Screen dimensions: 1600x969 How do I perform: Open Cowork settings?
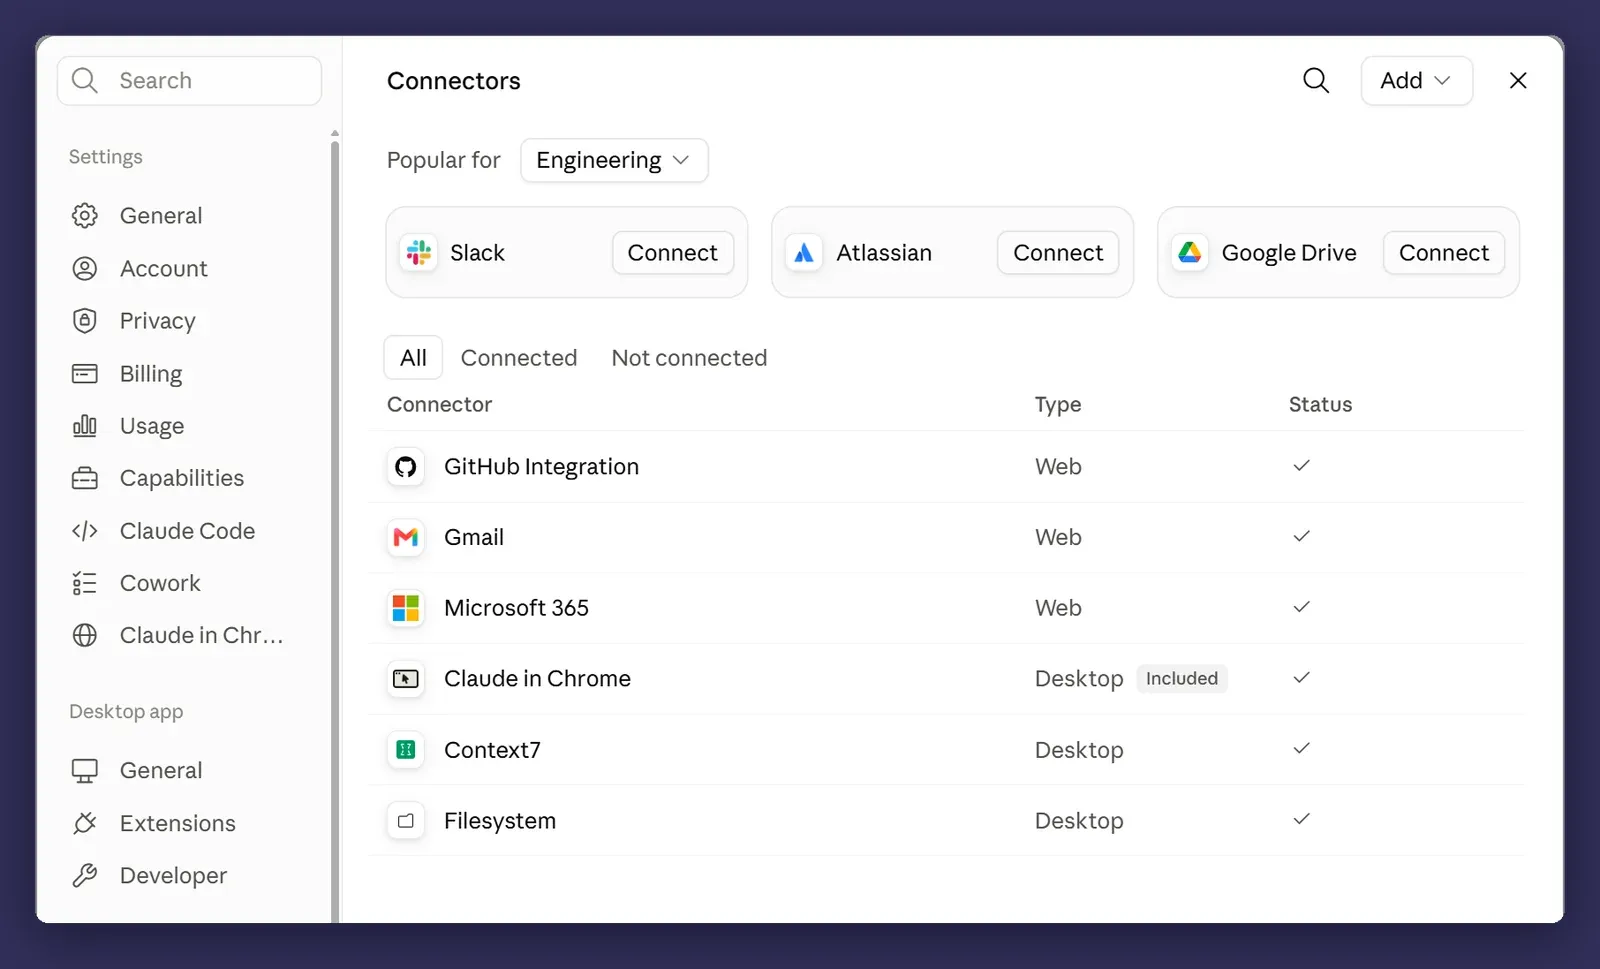pyautogui.click(x=160, y=583)
